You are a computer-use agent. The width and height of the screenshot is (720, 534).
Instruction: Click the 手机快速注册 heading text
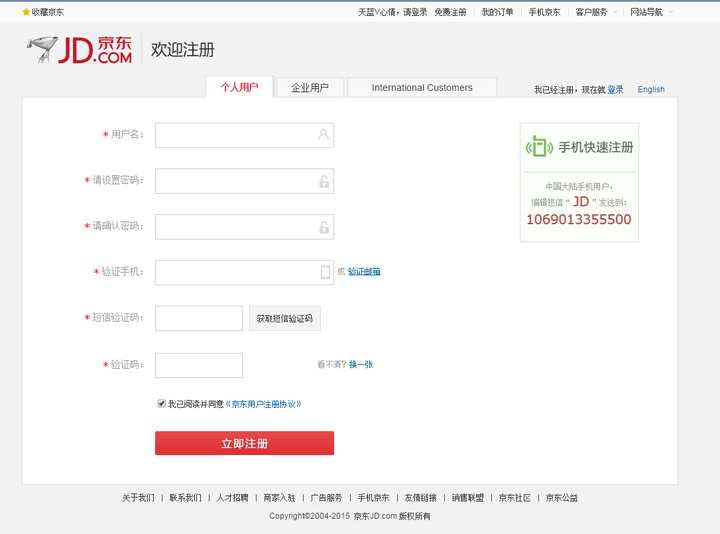596,147
